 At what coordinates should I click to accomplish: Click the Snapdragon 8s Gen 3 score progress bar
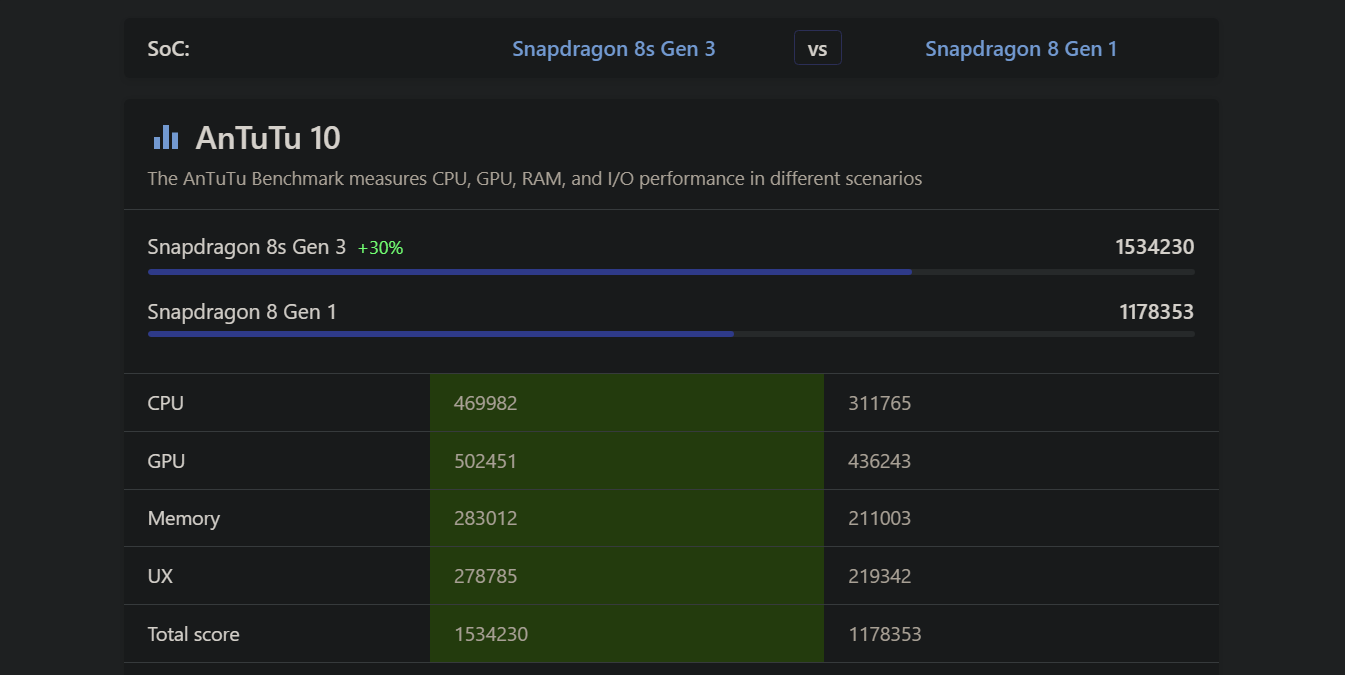[x=671, y=272]
